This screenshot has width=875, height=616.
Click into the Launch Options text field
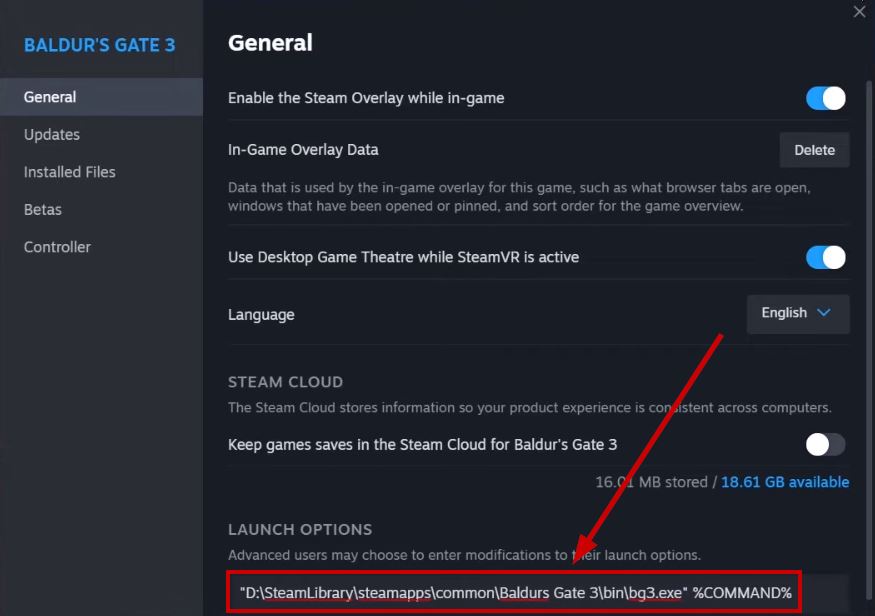click(515, 593)
